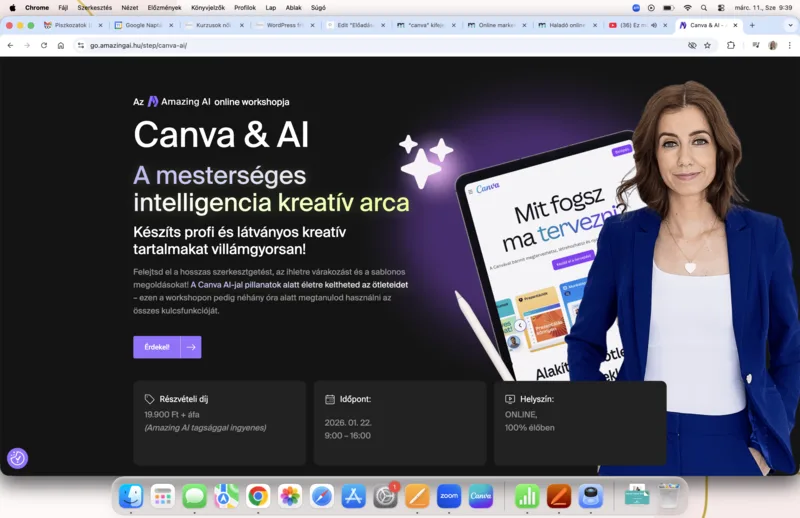The width and height of the screenshot is (800, 518).
Task: Switch to the Haladó online tab
Action: (566, 25)
